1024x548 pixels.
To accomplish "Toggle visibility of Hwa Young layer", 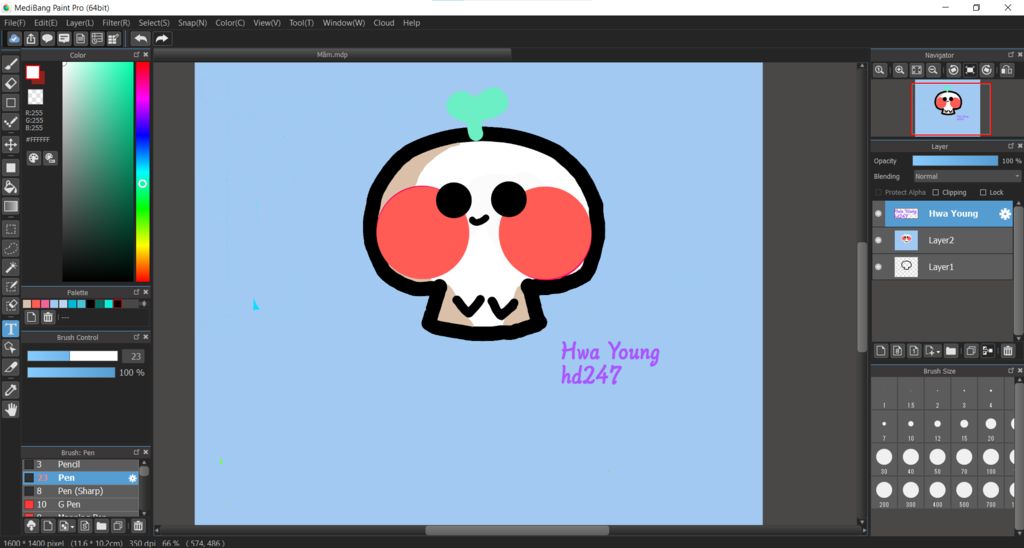I will [878, 214].
